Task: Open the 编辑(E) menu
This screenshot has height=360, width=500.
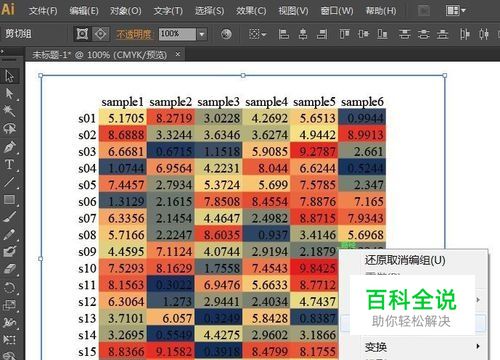Action: pyautogui.click(x=84, y=11)
